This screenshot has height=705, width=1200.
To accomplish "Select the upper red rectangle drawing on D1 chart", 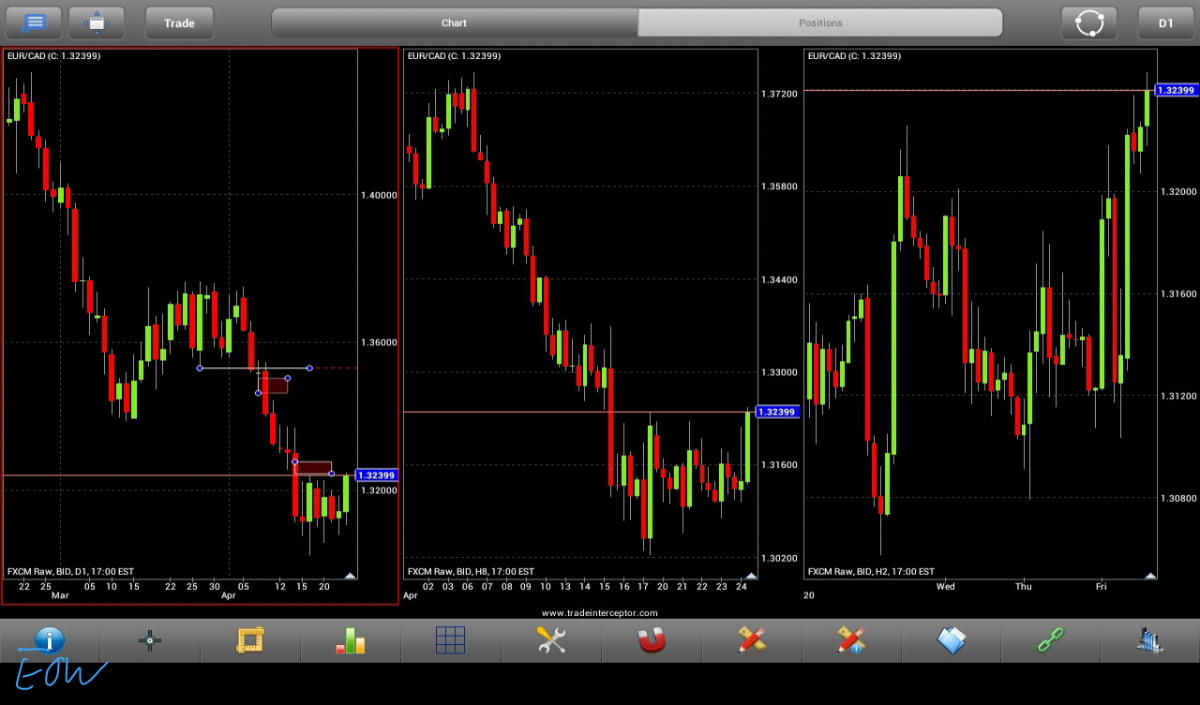I will (x=274, y=385).
